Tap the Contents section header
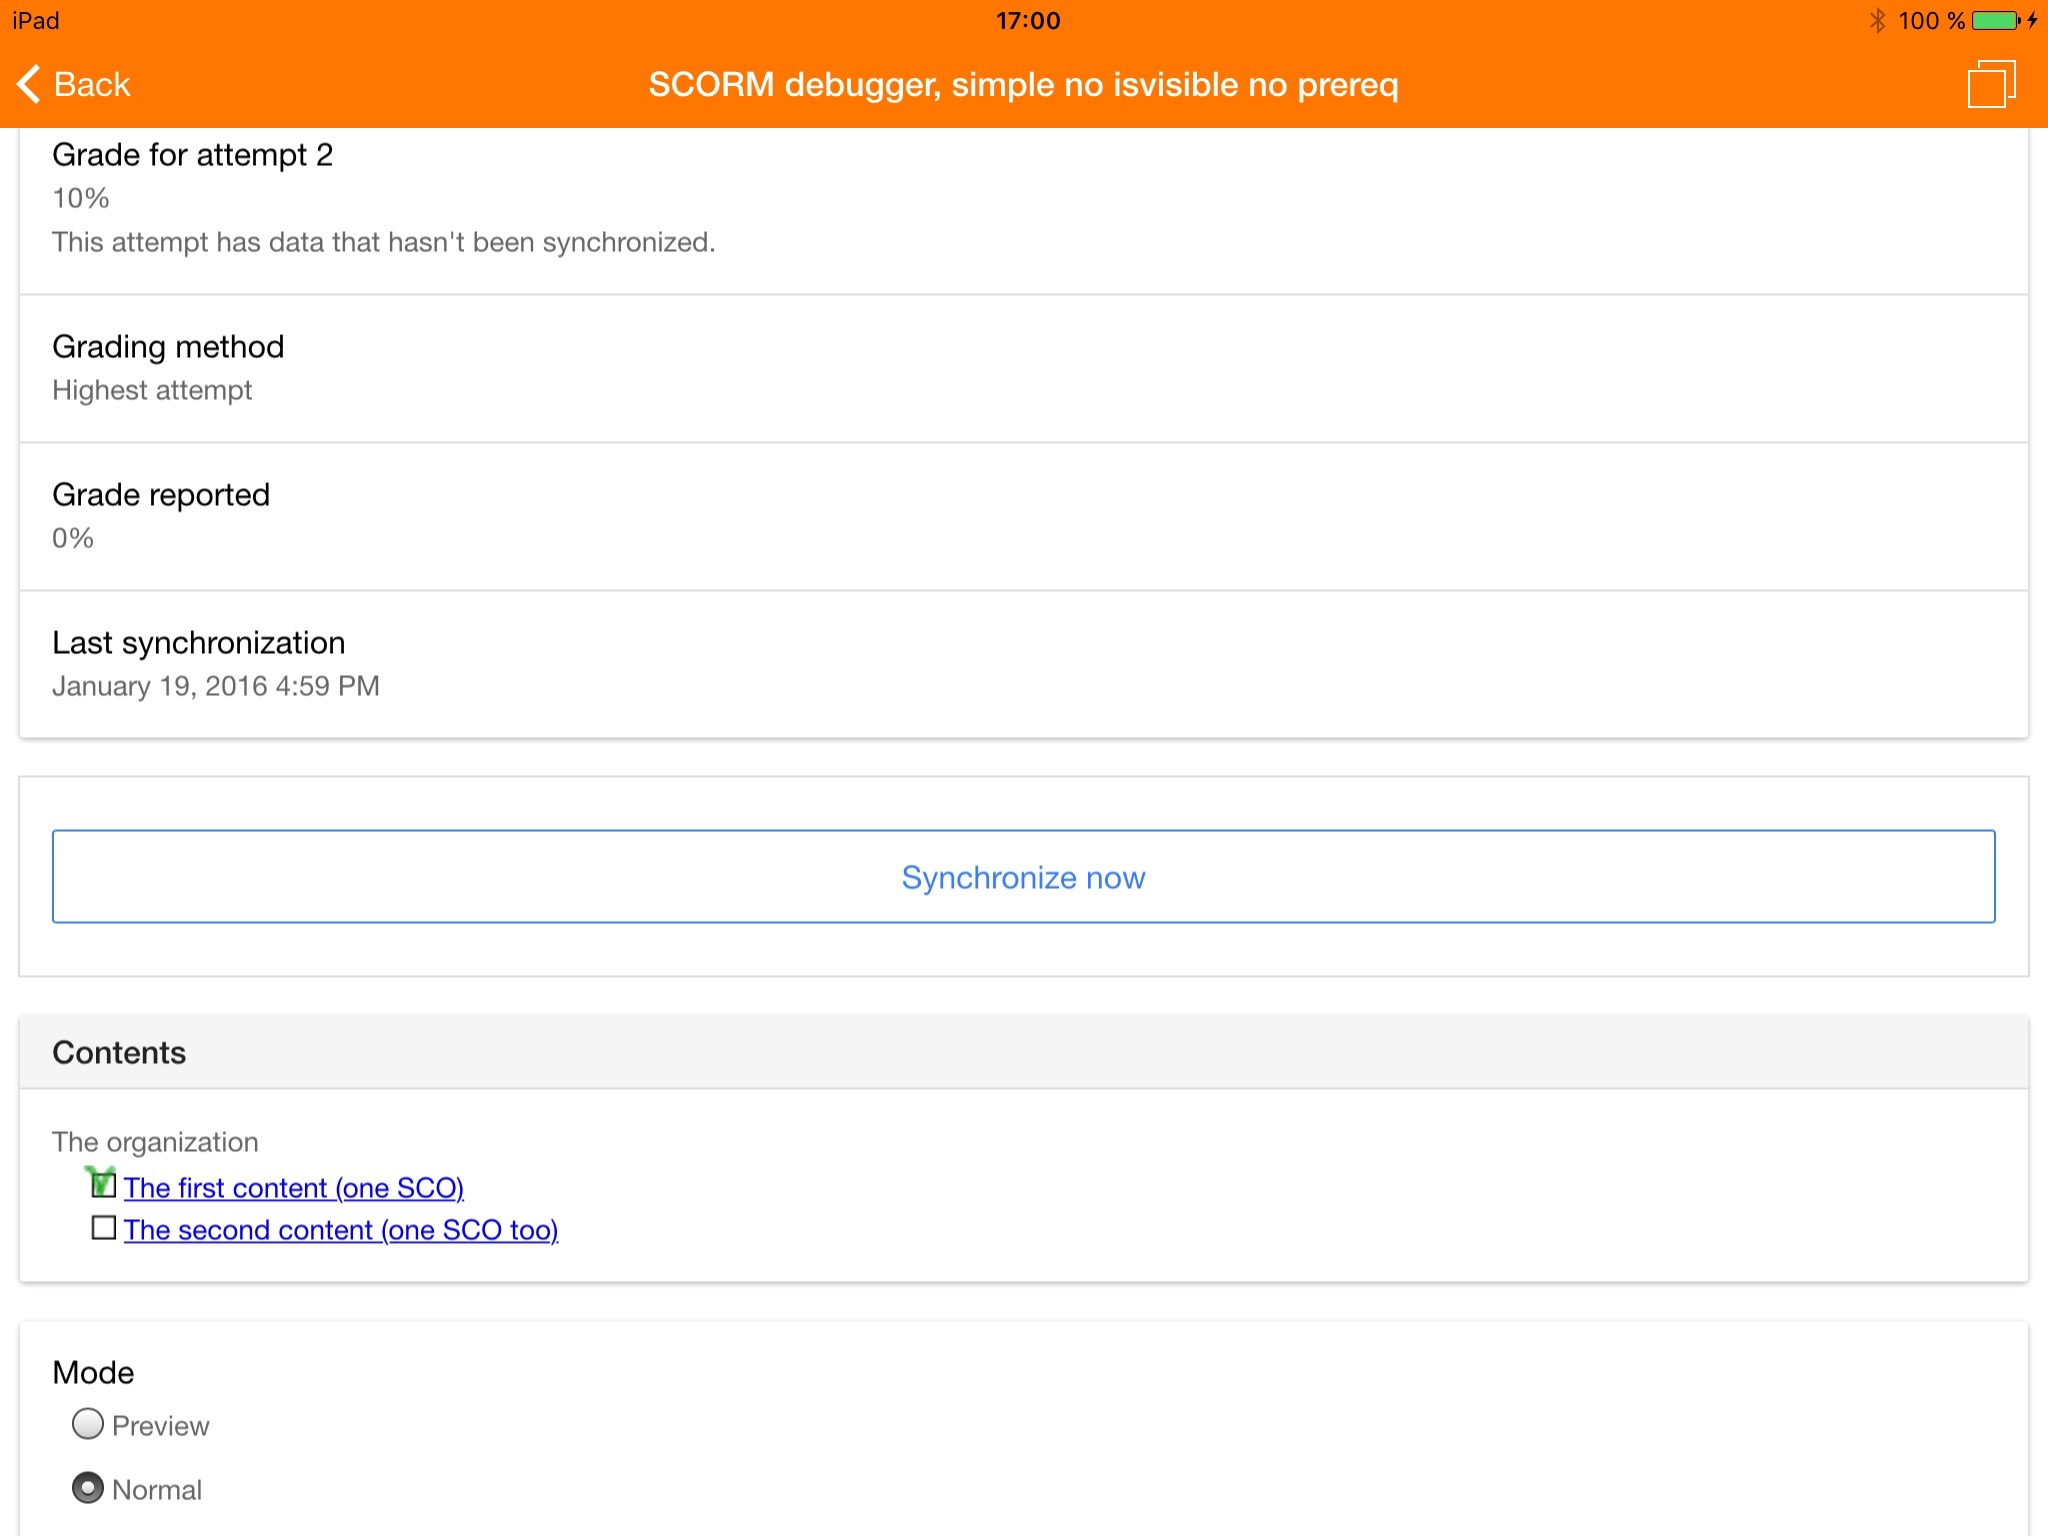Screen dimensions: 2048x1536 point(119,1052)
